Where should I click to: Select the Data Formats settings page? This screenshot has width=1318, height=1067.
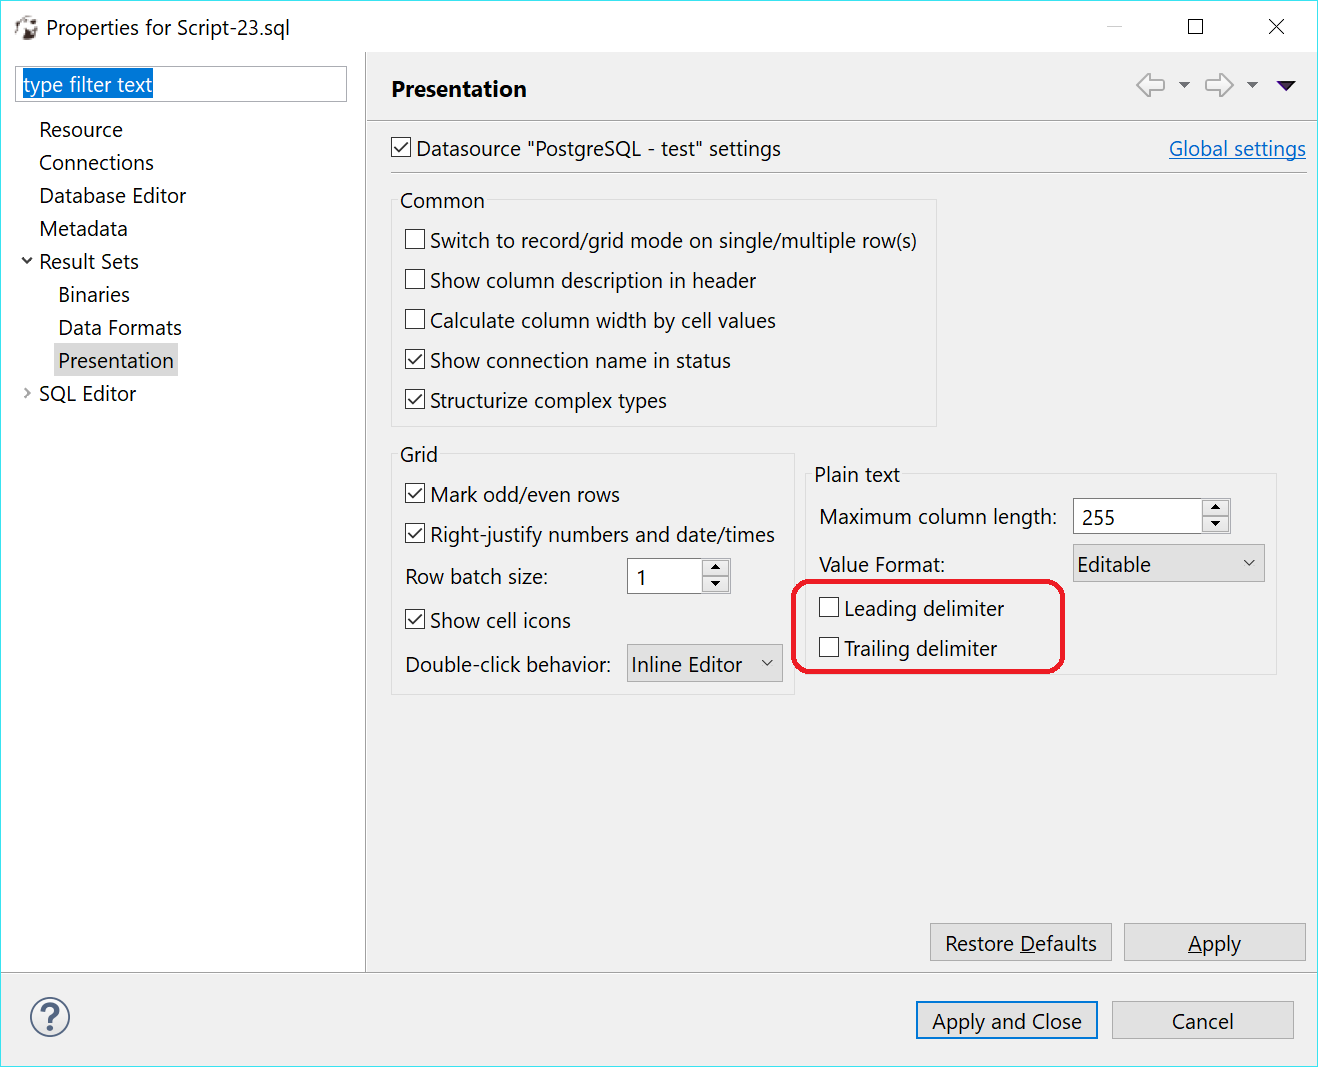pyautogui.click(x=119, y=327)
